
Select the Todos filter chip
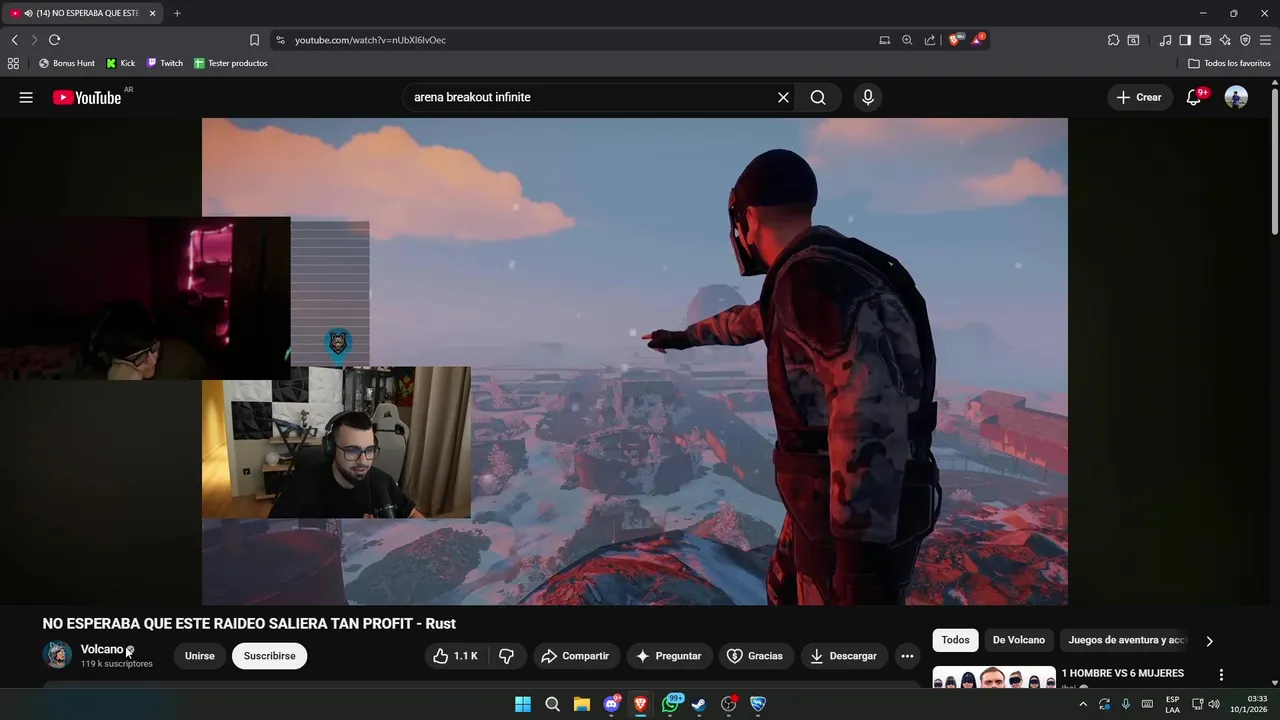click(955, 640)
